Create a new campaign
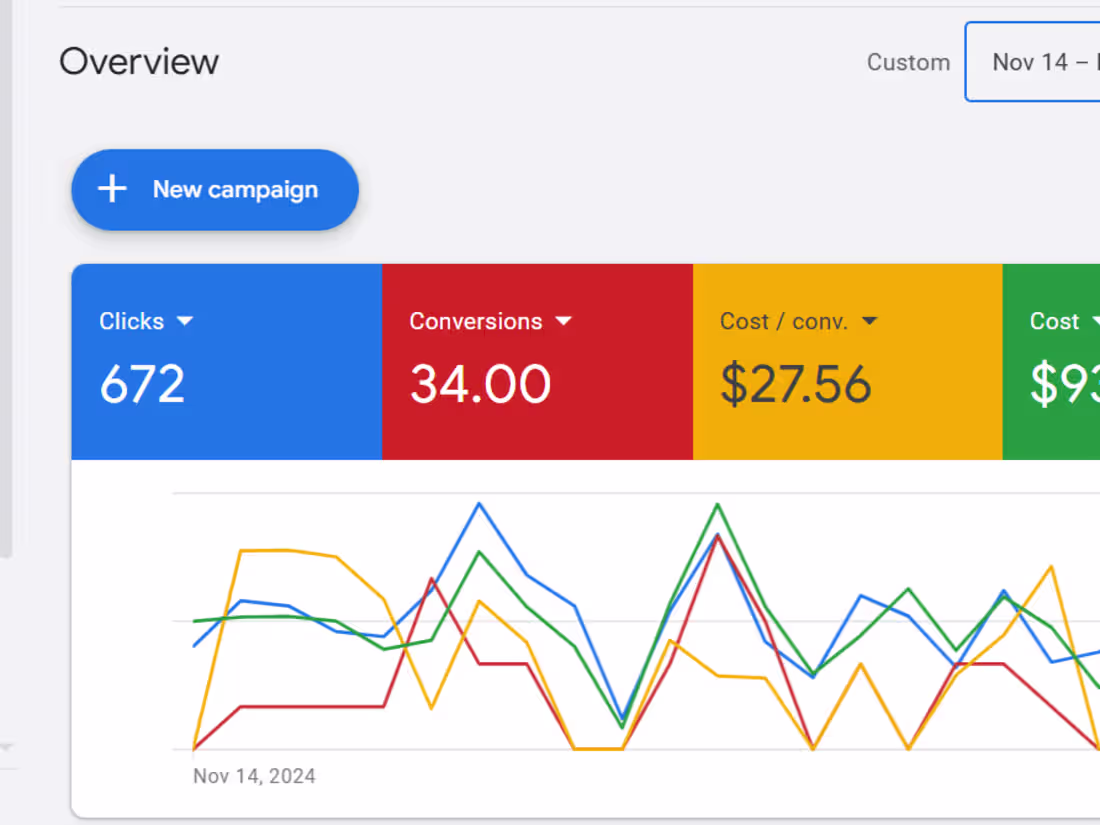This screenshot has width=1100, height=825. [214, 190]
